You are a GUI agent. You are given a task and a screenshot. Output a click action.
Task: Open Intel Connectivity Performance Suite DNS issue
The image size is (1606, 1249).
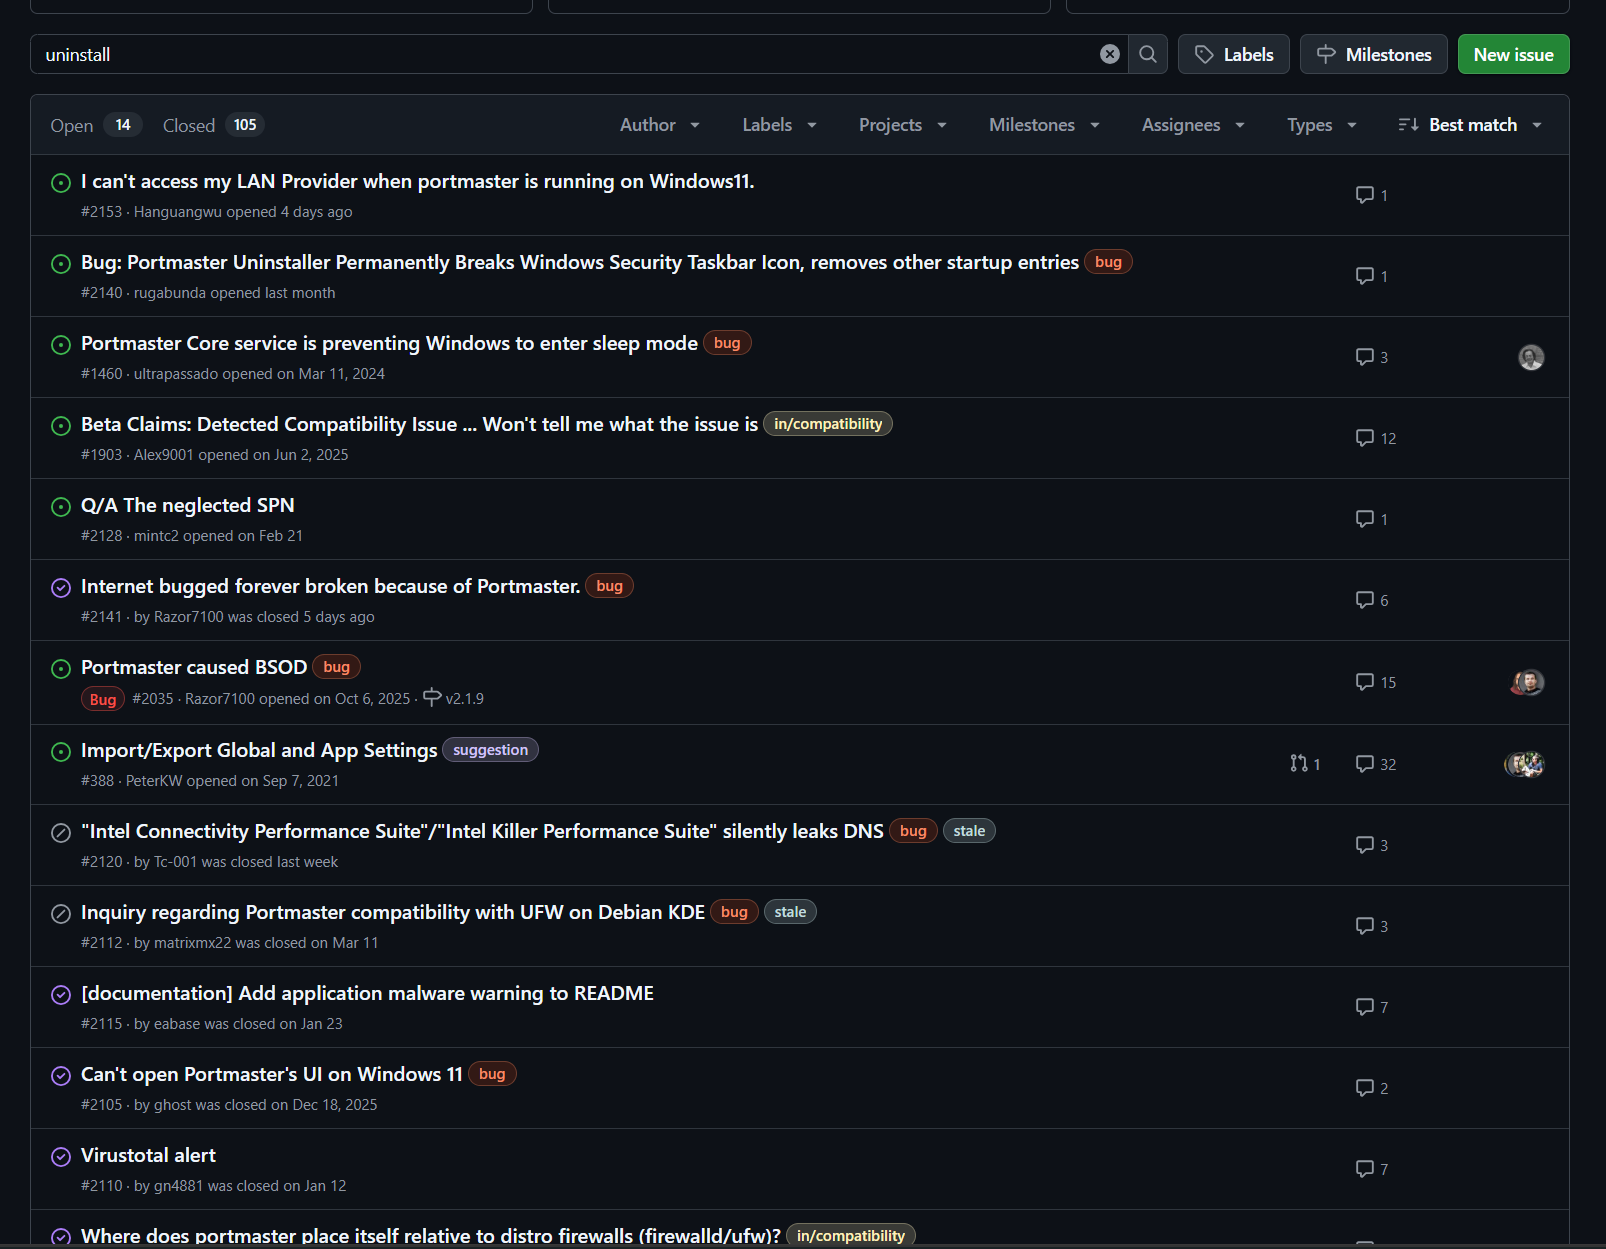coord(482,831)
